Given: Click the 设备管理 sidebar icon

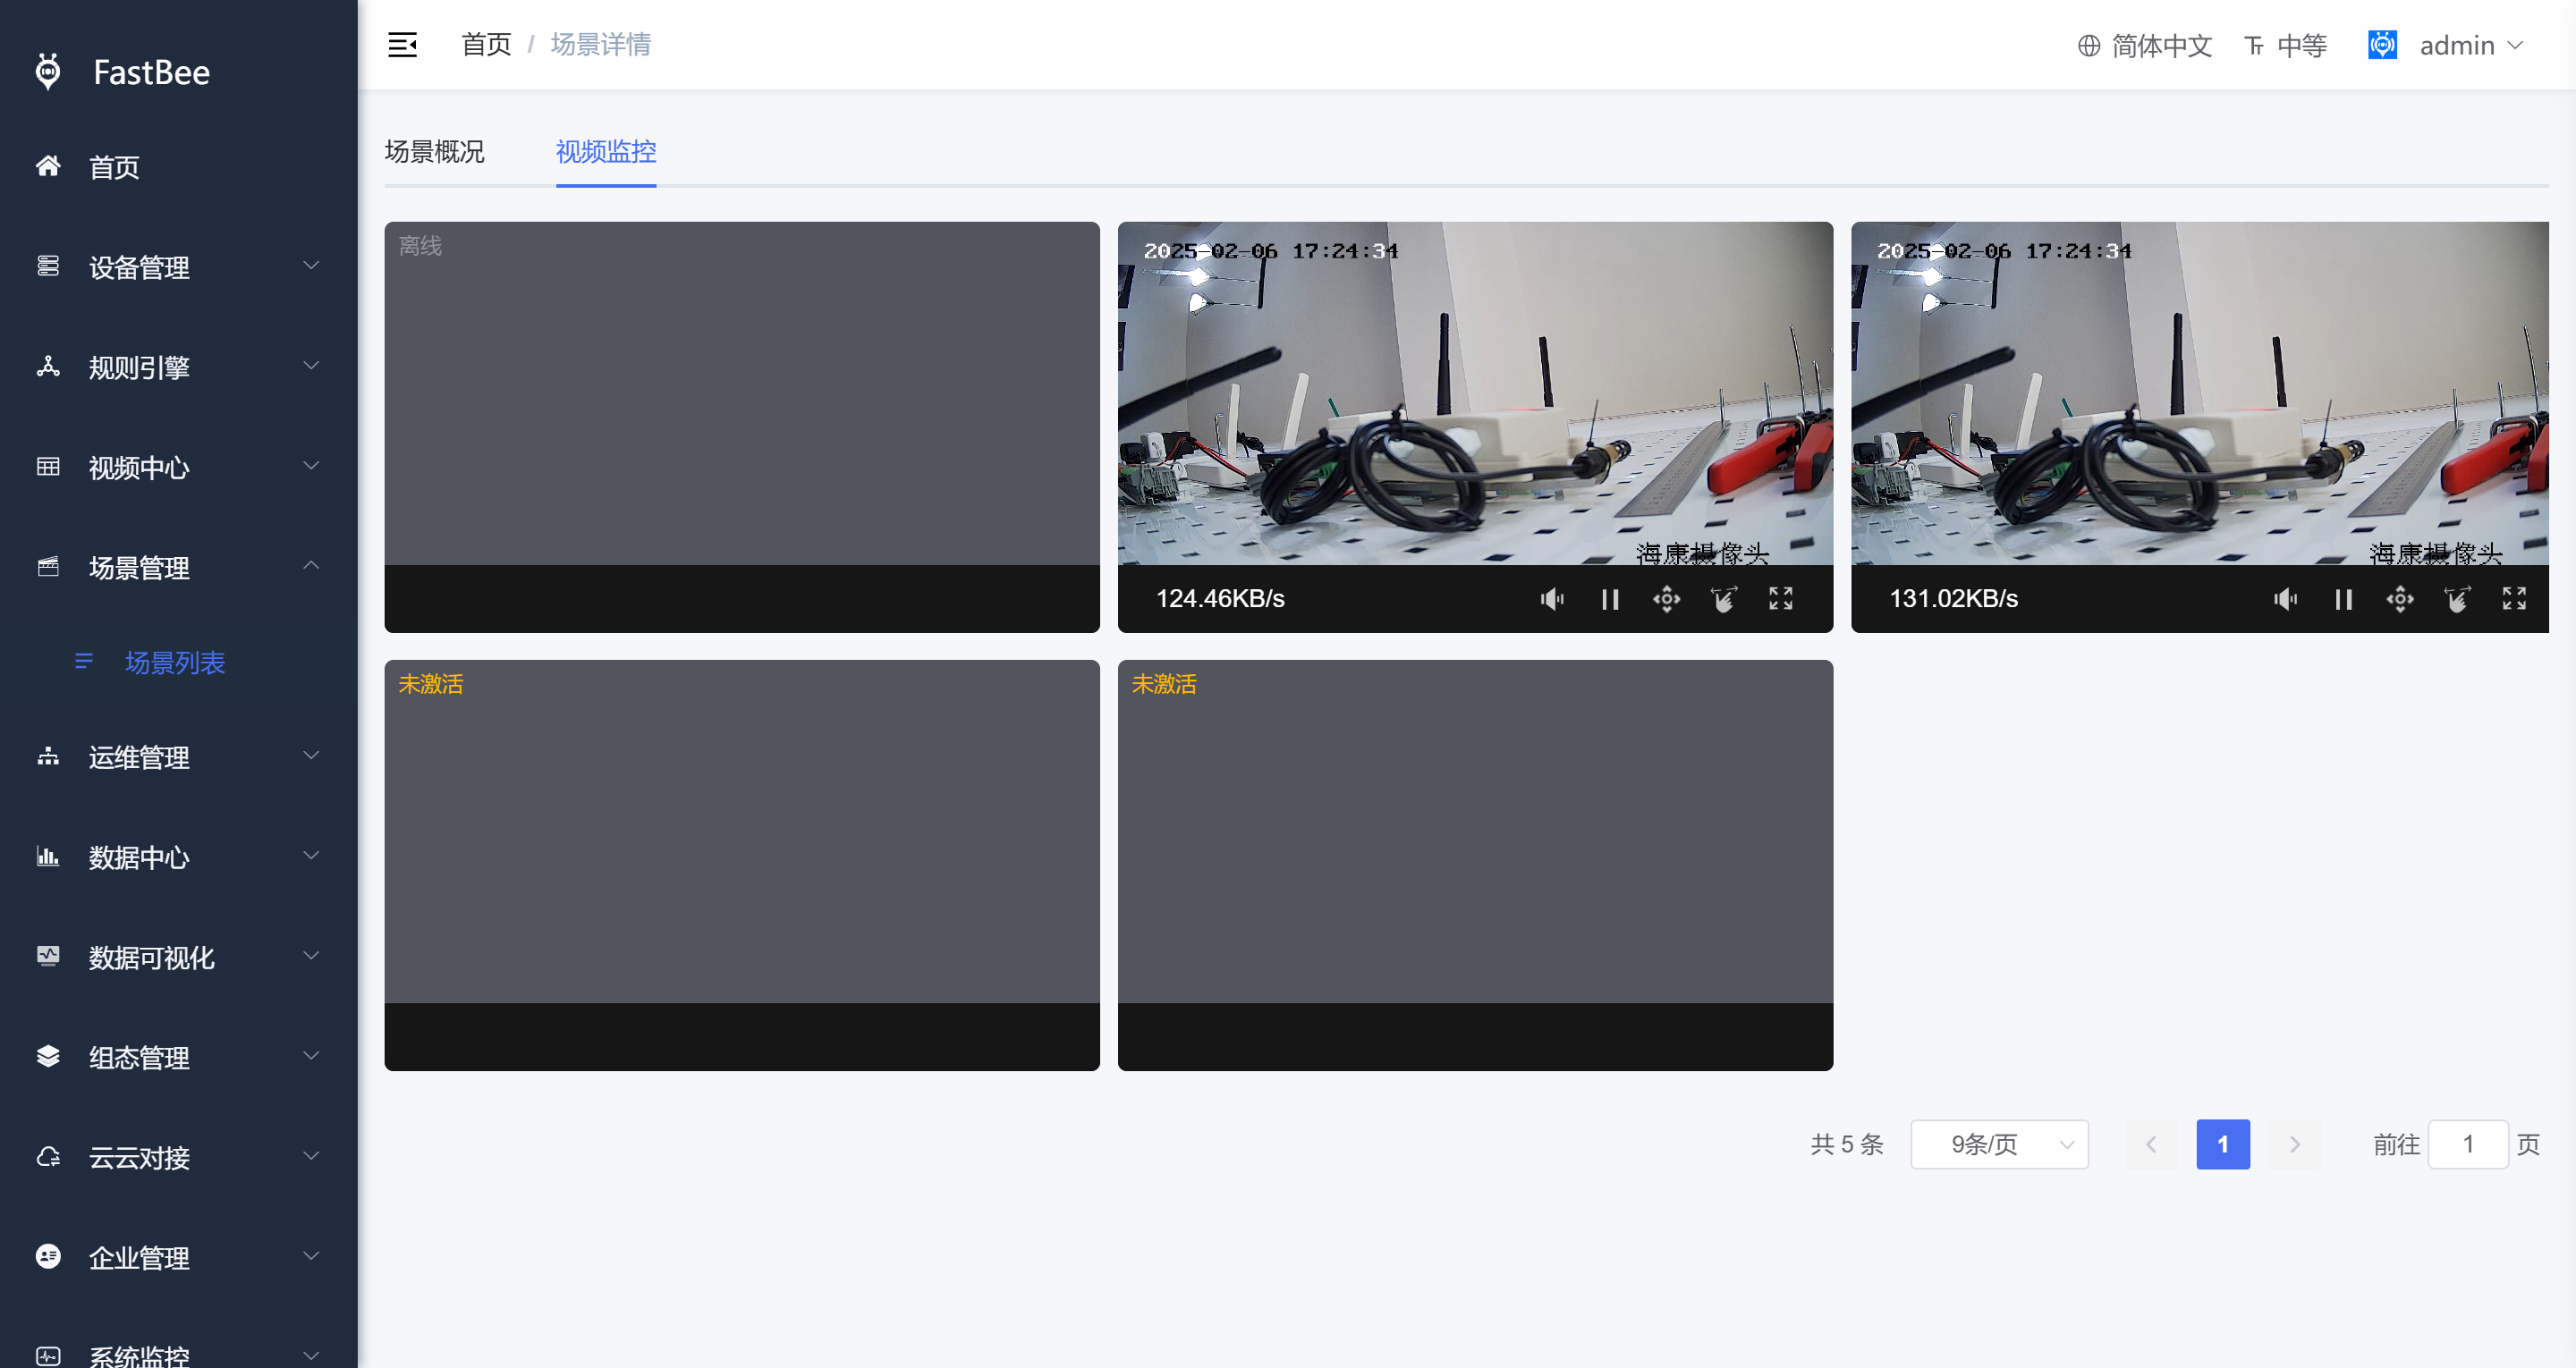Looking at the screenshot, I should (48, 266).
